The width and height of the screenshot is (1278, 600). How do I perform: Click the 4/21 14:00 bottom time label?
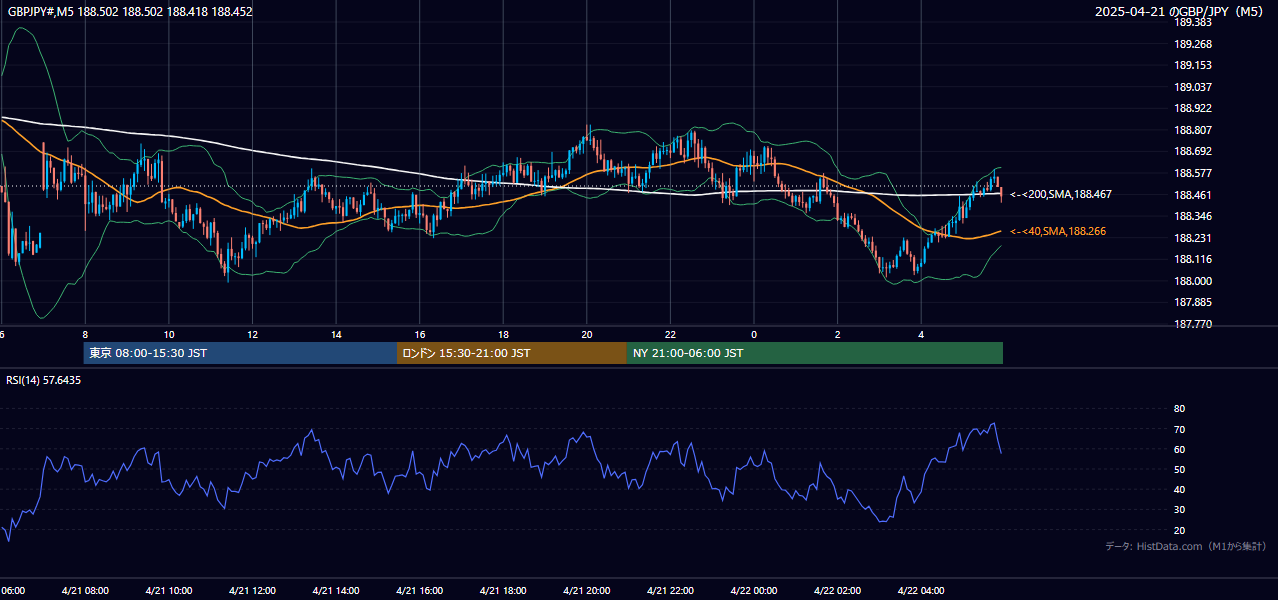pyautogui.click(x=336, y=591)
